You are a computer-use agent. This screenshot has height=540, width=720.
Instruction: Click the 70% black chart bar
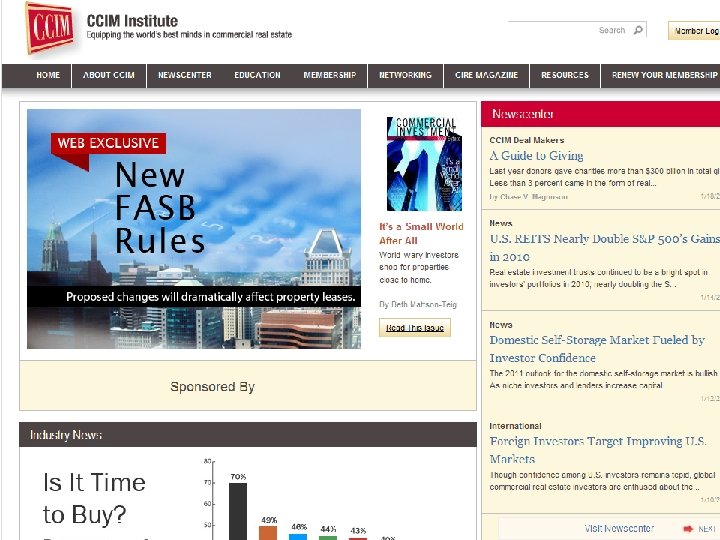tap(238, 511)
